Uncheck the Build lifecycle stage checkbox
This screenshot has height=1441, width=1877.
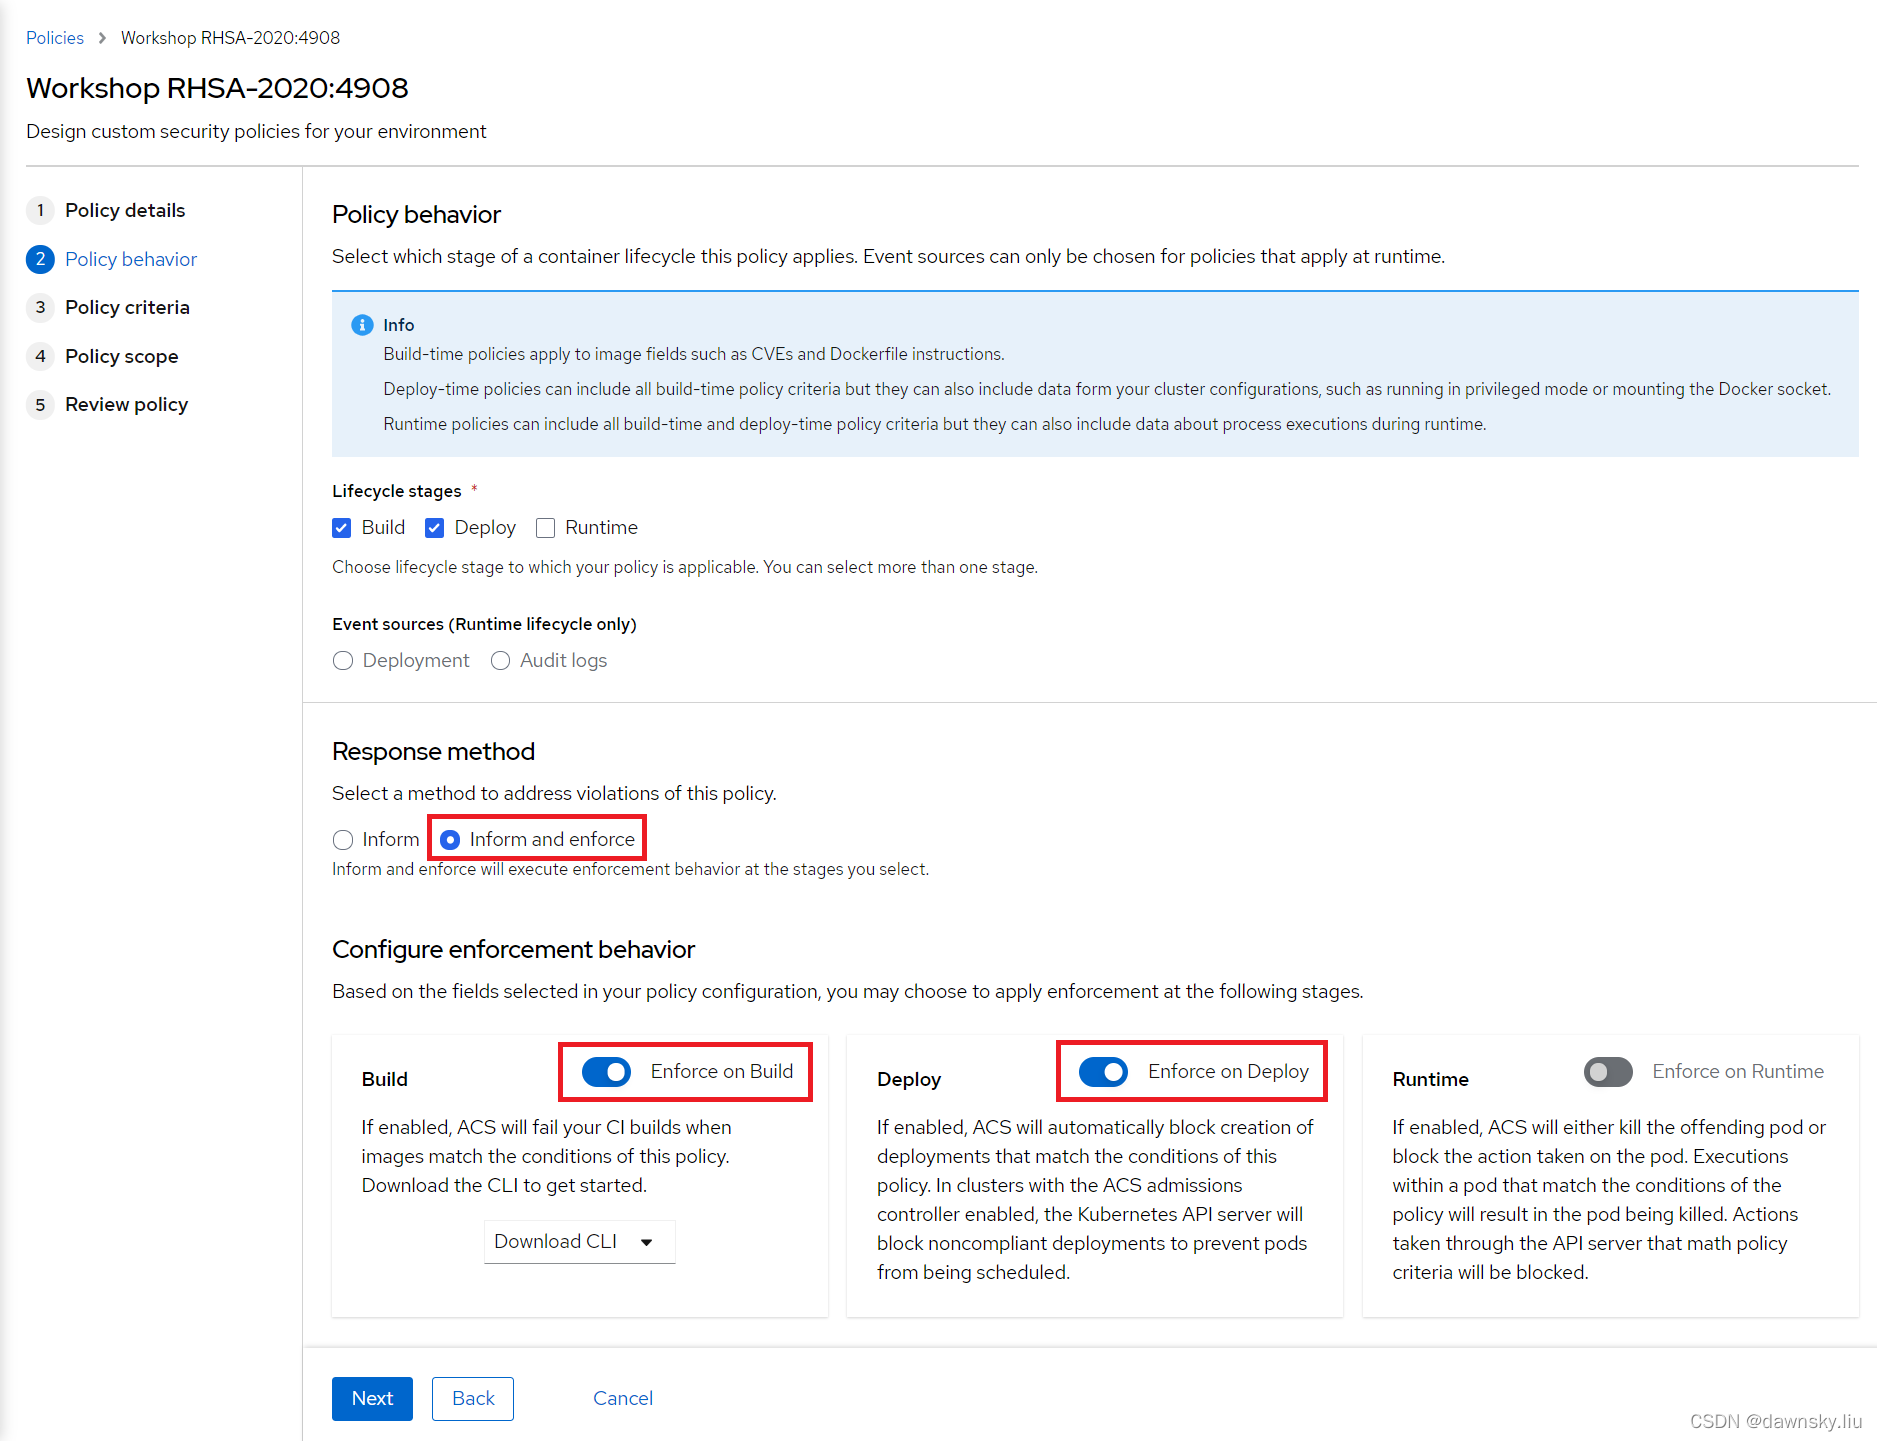(x=342, y=528)
